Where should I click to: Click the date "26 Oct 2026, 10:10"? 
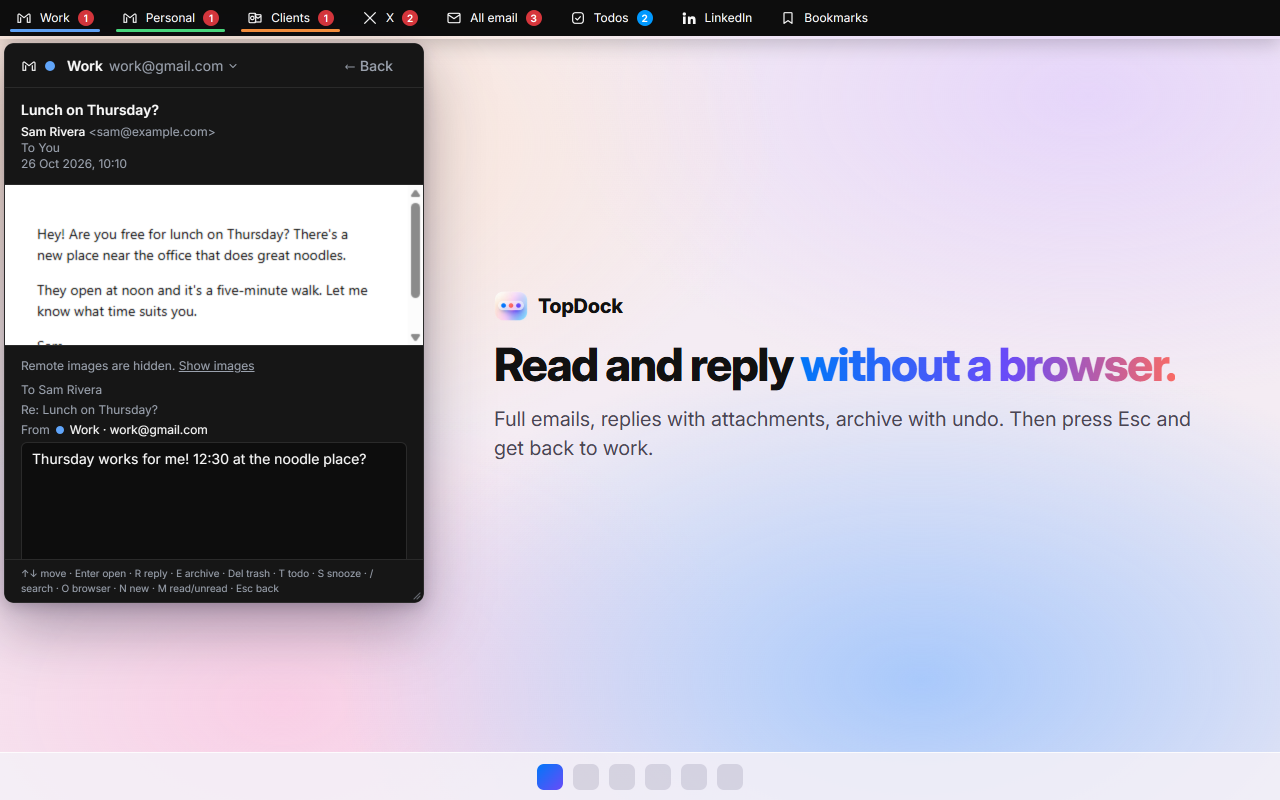click(74, 164)
